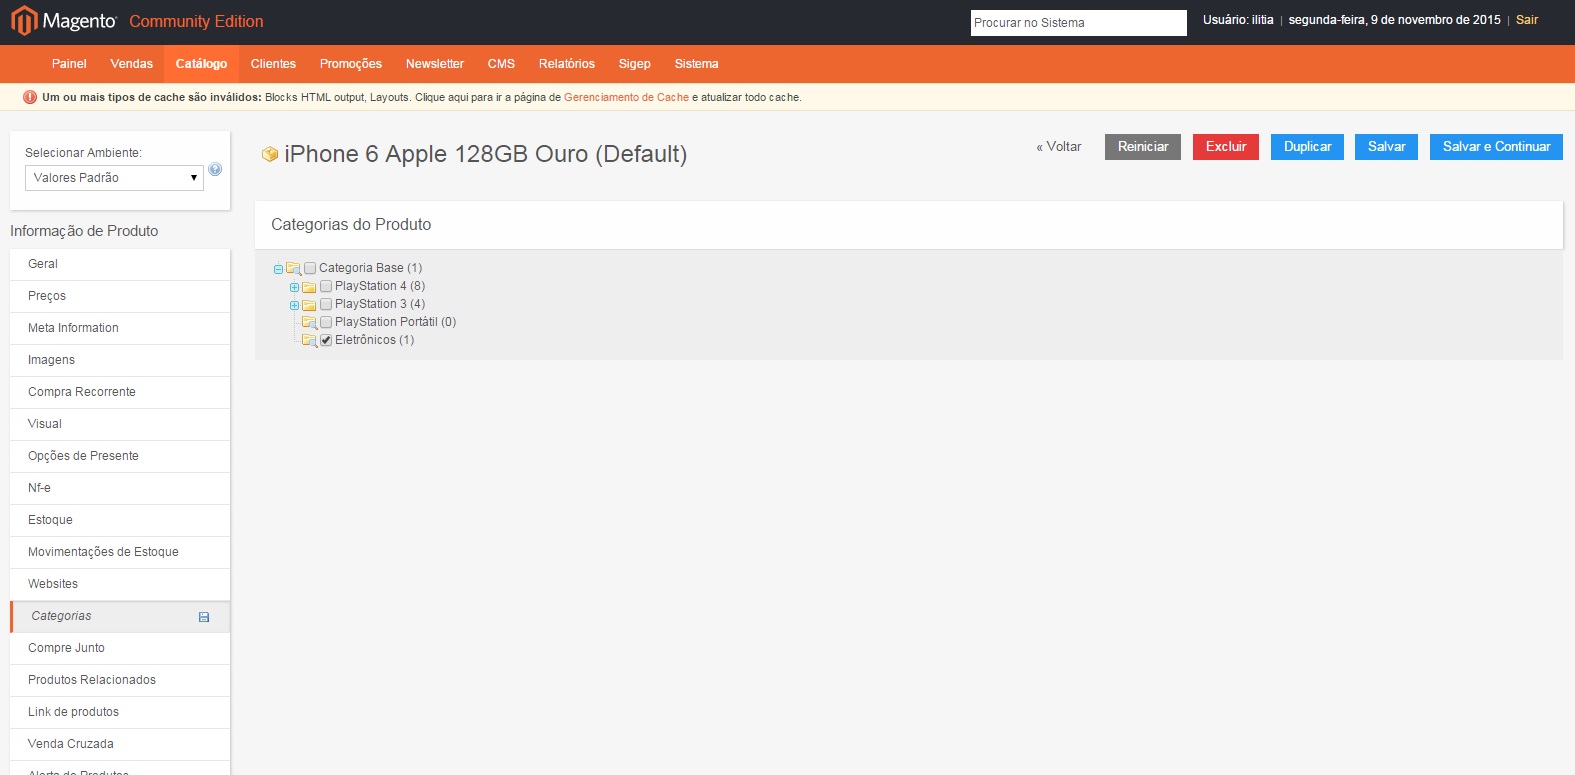Click the Reiniciar button

pyautogui.click(x=1143, y=147)
